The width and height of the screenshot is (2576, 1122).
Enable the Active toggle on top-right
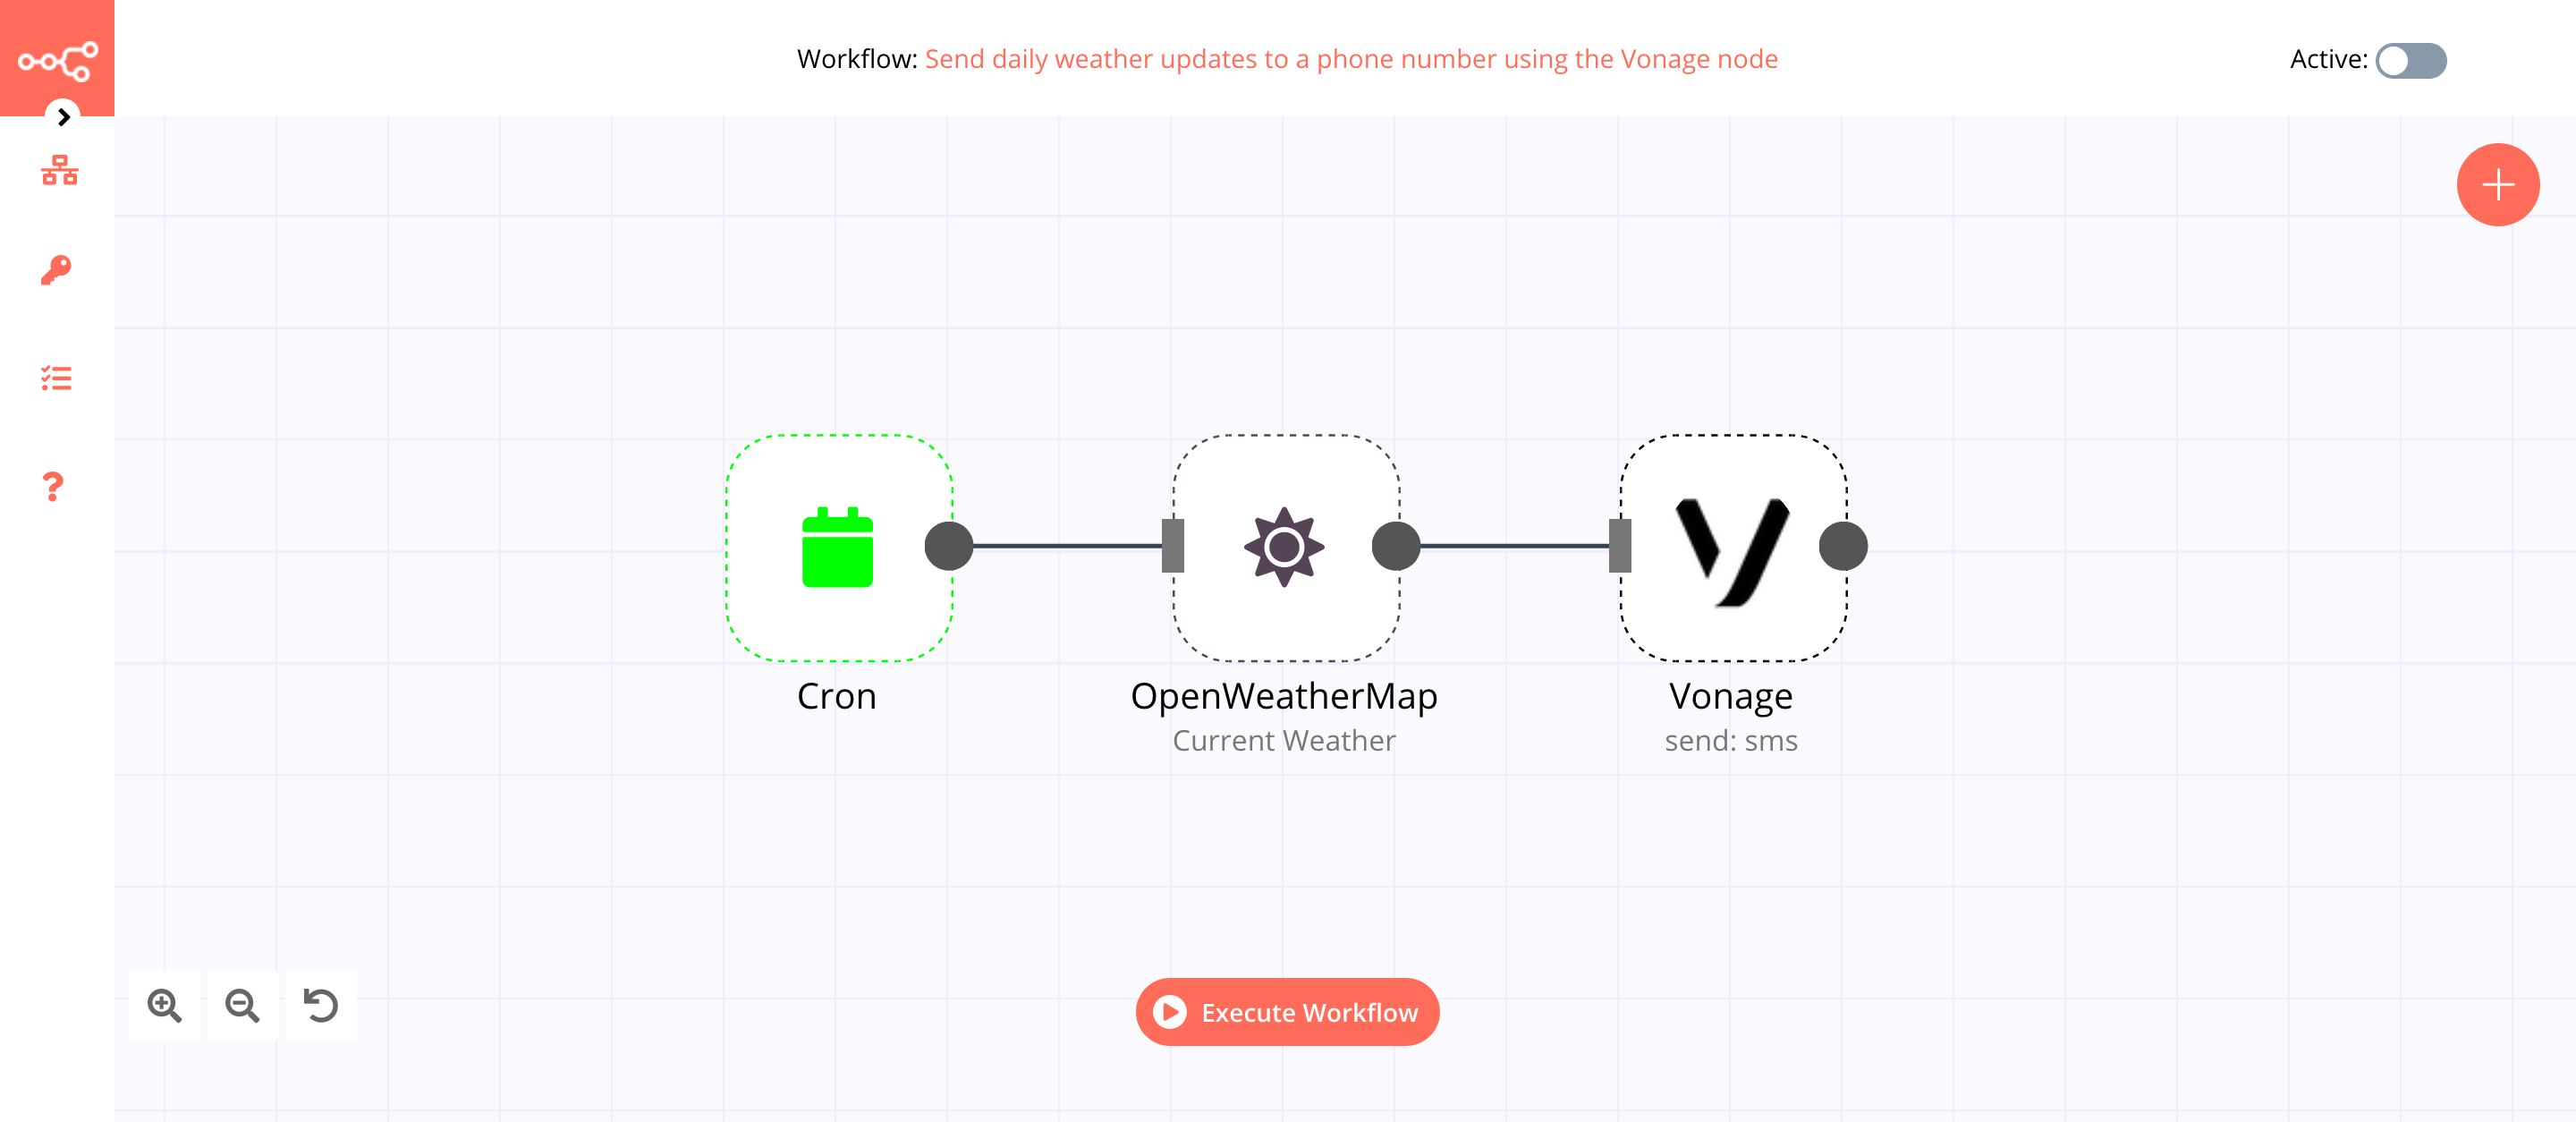point(2410,59)
